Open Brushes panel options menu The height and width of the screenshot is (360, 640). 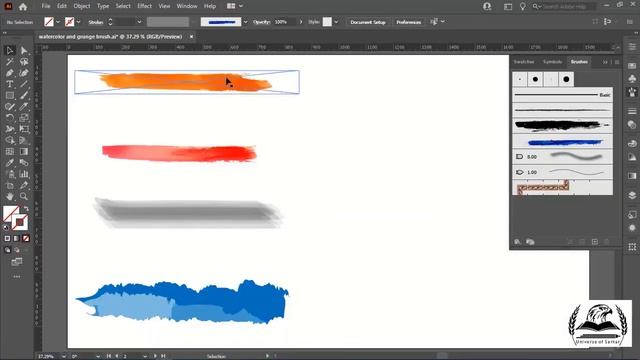[617, 62]
